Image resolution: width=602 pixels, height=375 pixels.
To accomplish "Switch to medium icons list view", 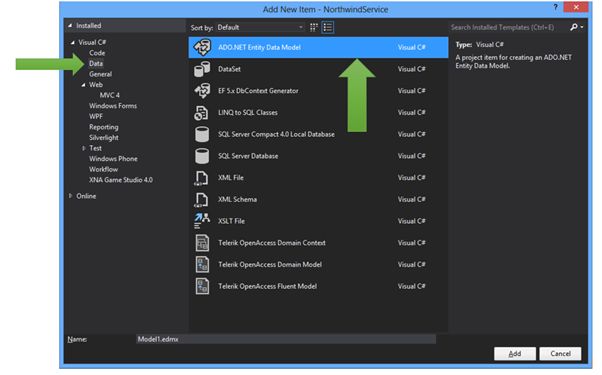I will coord(327,27).
